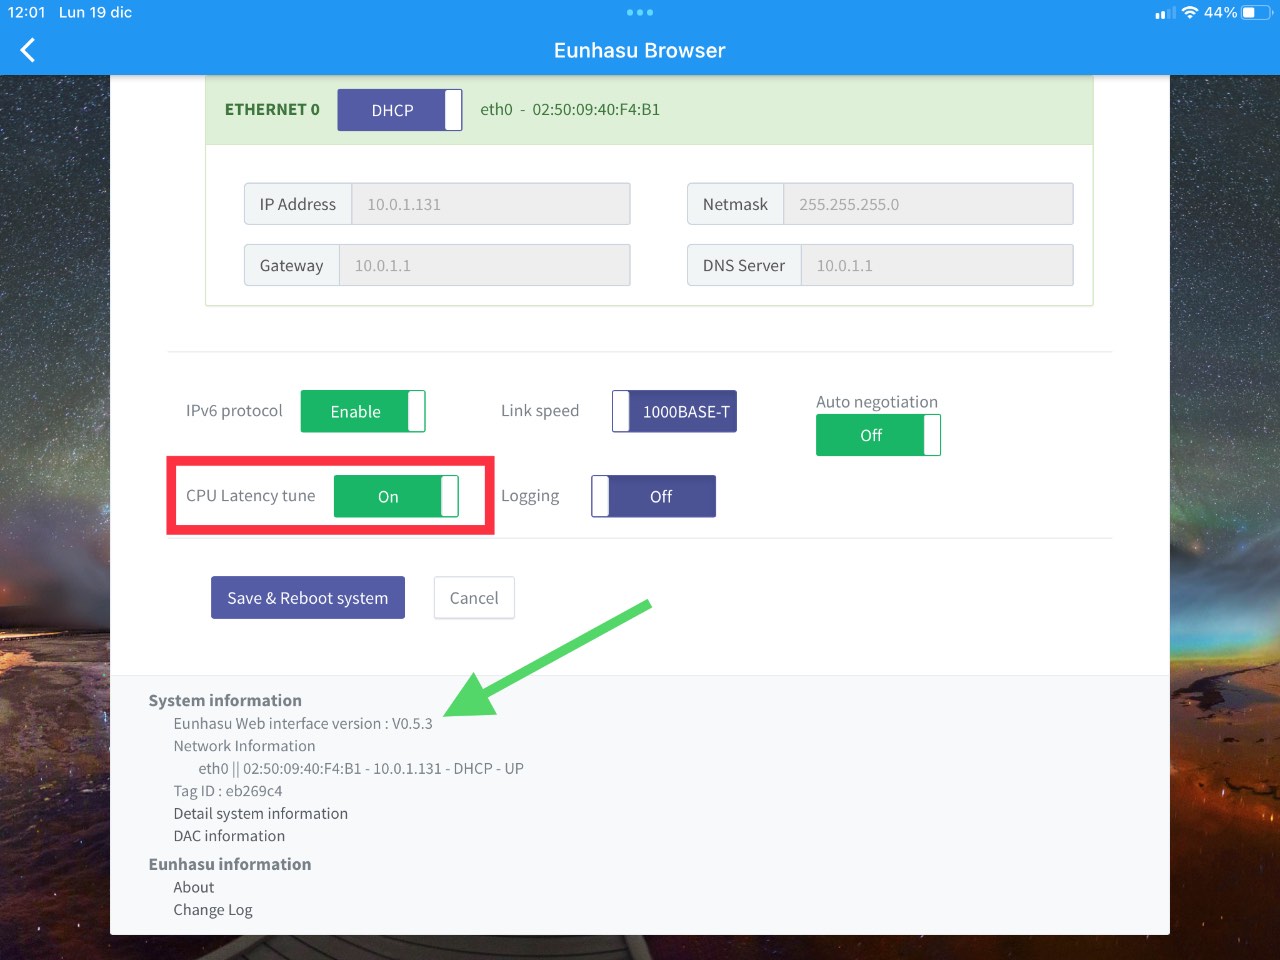Image resolution: width=1280 pixels, height=960 pixels.
Task: Click Save & Reboot system button
Action: point(308,598)
